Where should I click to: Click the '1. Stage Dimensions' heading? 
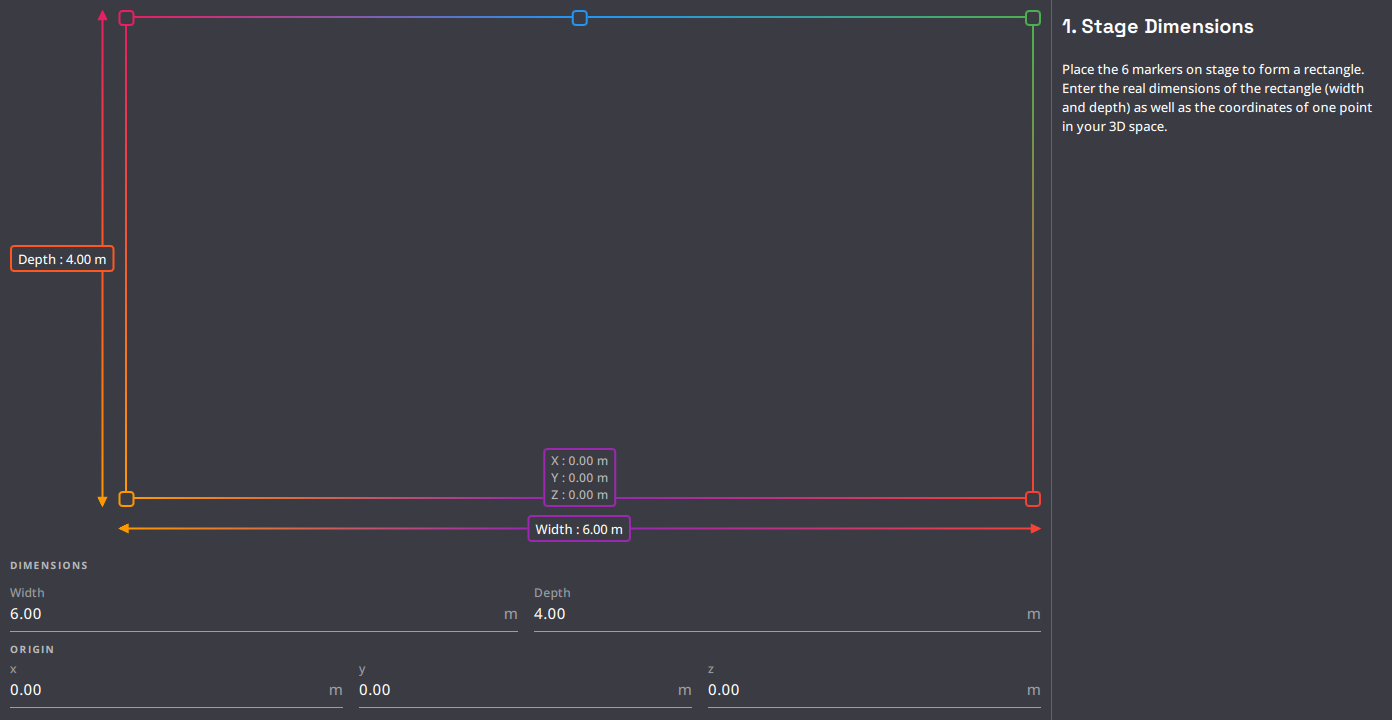click(1158, 27)
